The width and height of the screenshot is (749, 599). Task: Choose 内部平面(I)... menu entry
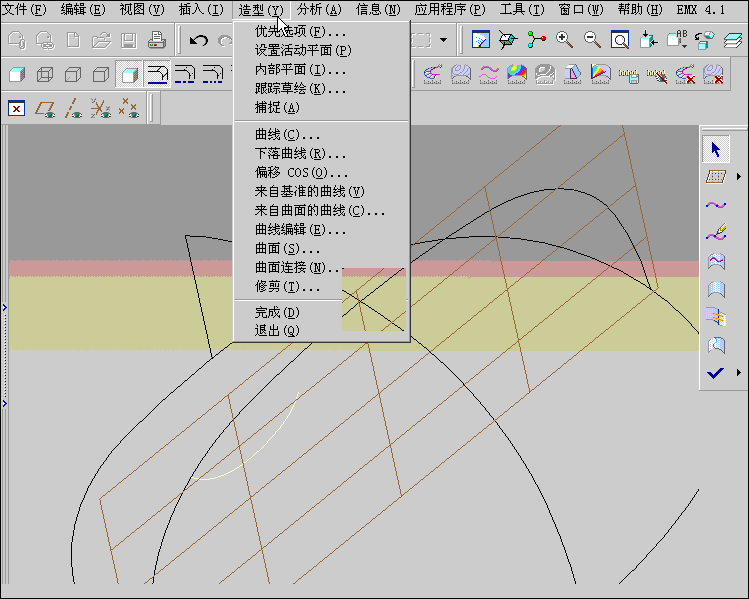click(x=321, y=70)
